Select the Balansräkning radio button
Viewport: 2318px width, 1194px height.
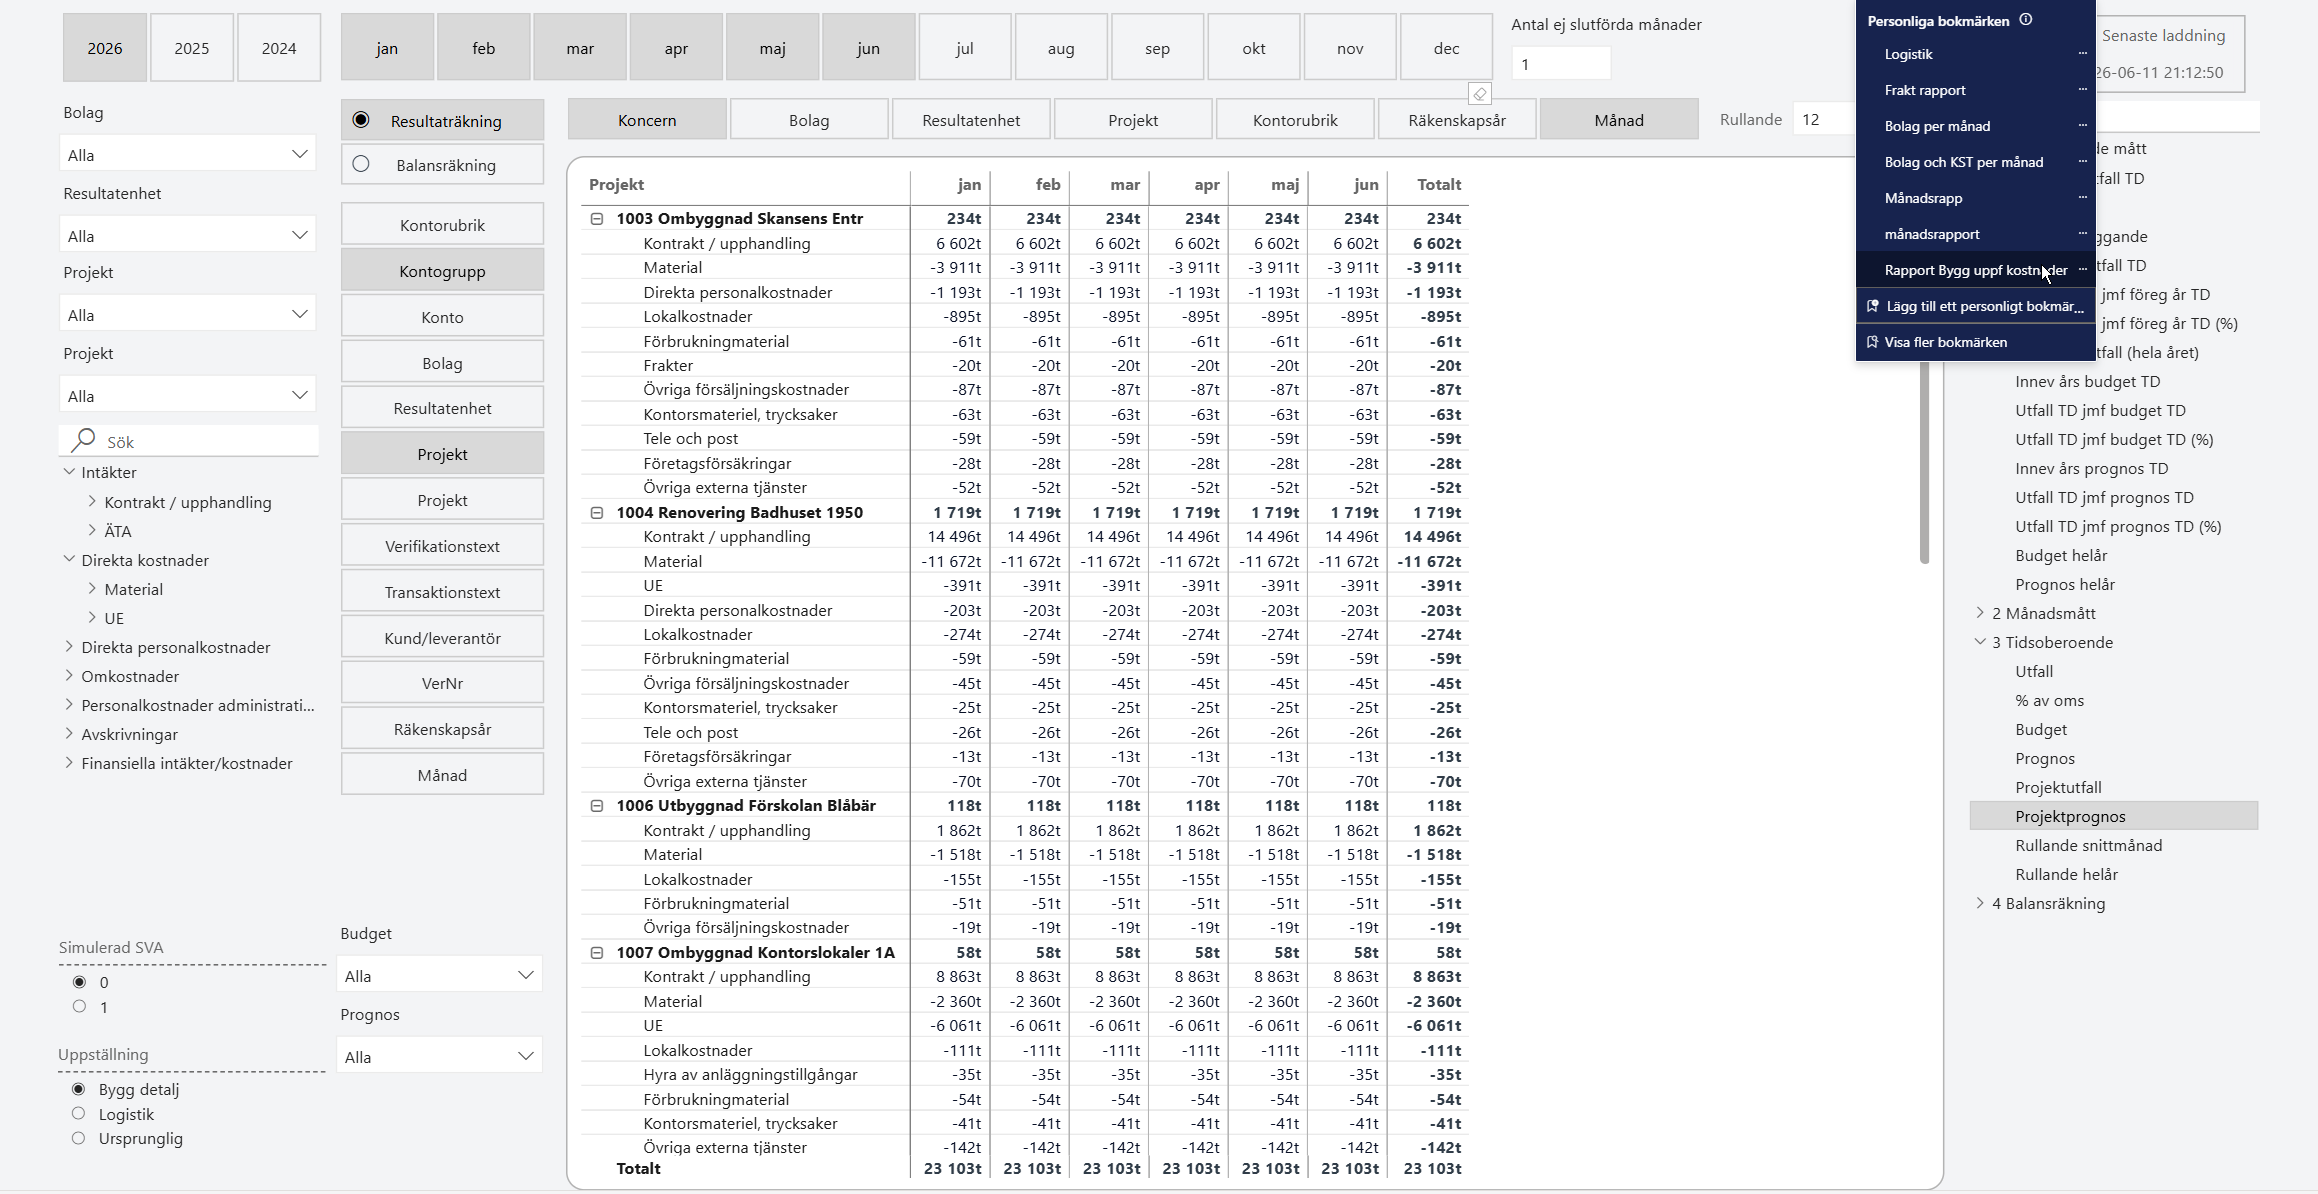tap(361, 164)
